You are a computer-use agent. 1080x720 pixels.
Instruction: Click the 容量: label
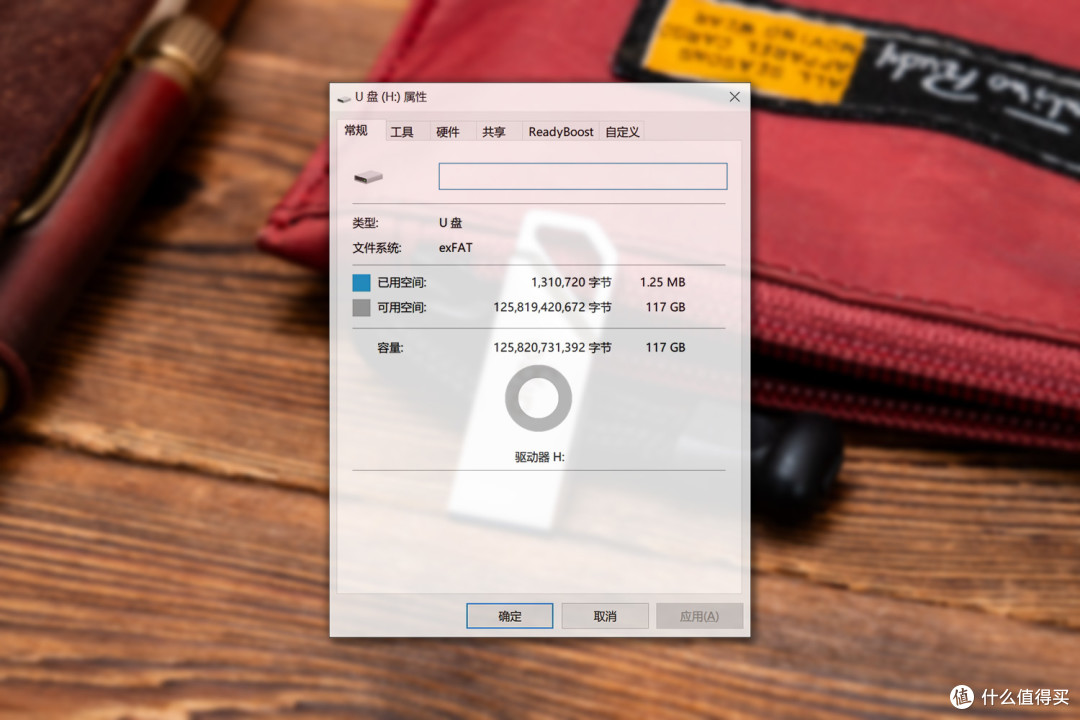point(390,348)
